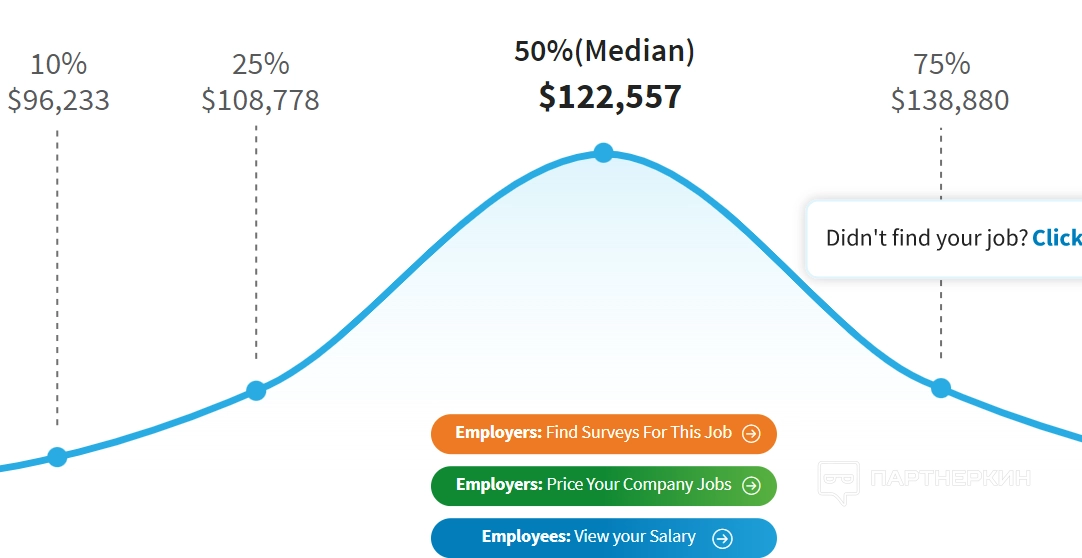Select the 10% percentile point on the curve
The image size is (1082, 558).
(x=57, y=457)
